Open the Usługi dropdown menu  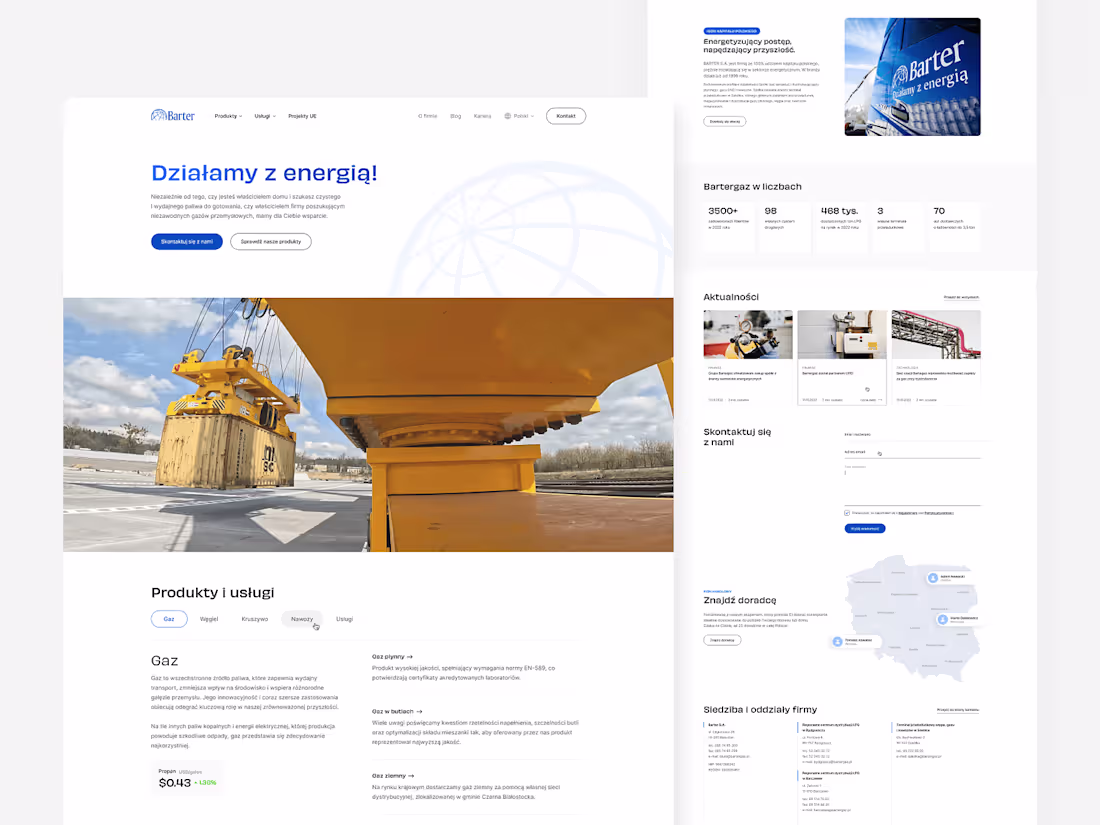263,115
